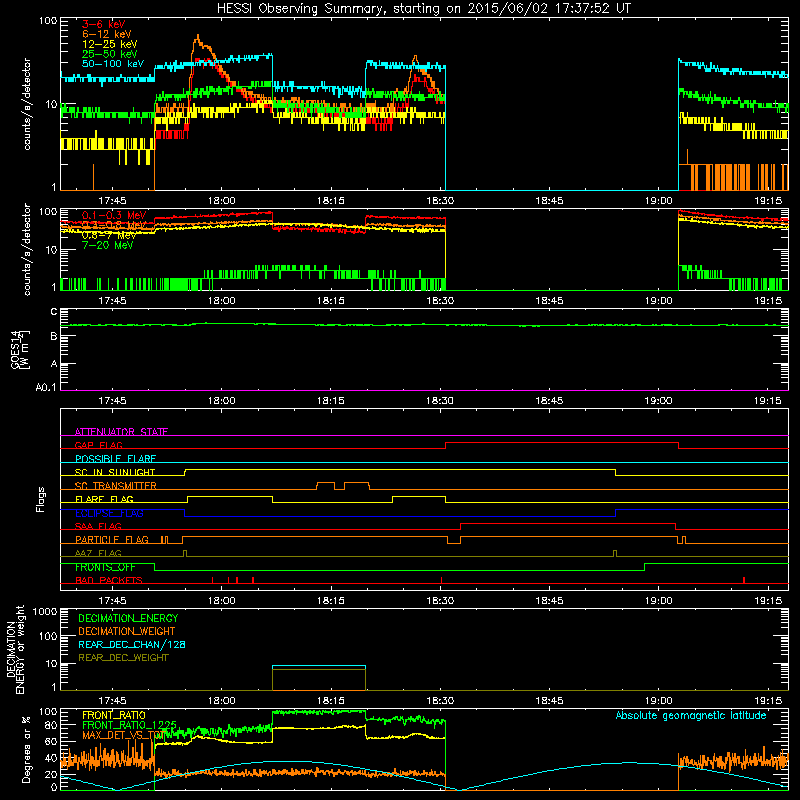
Task: Select the ECLIPSE_FLAG label
Action: pos(109,513)
